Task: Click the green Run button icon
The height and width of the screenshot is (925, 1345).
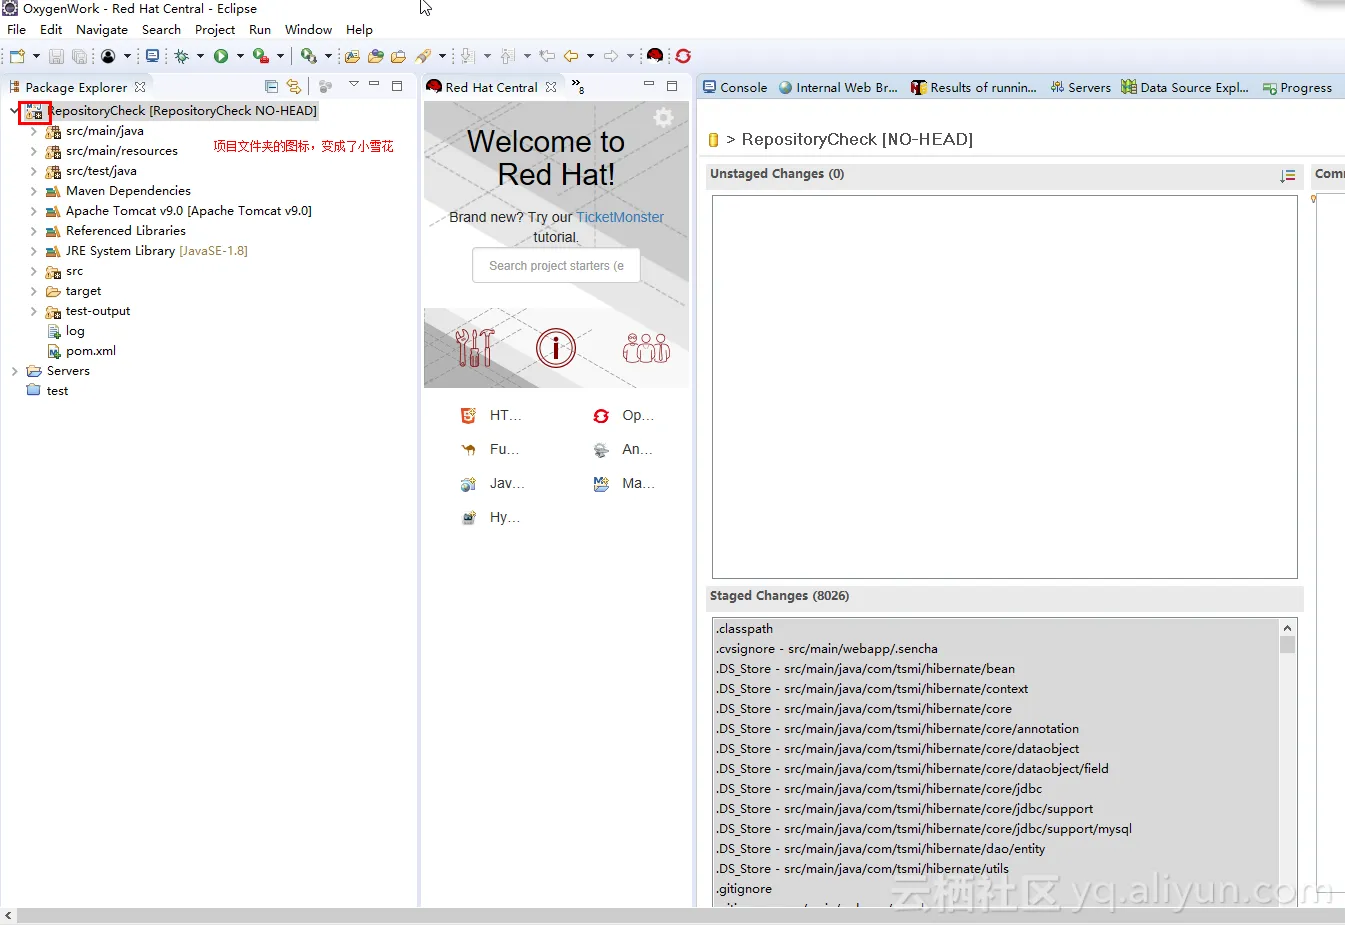Action: point(221,56)
